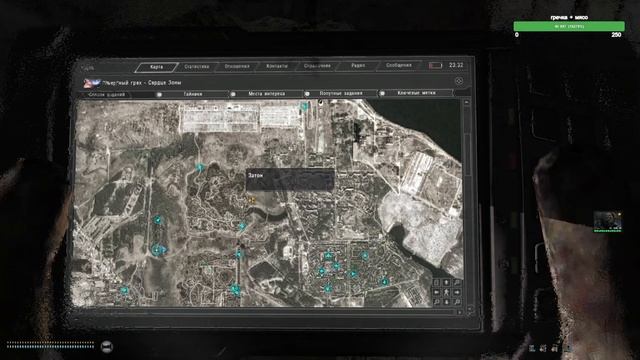The width and height of the screenshot is (640, 360).
Task: Open the Радио tab
Action: [x=358, y=66]
